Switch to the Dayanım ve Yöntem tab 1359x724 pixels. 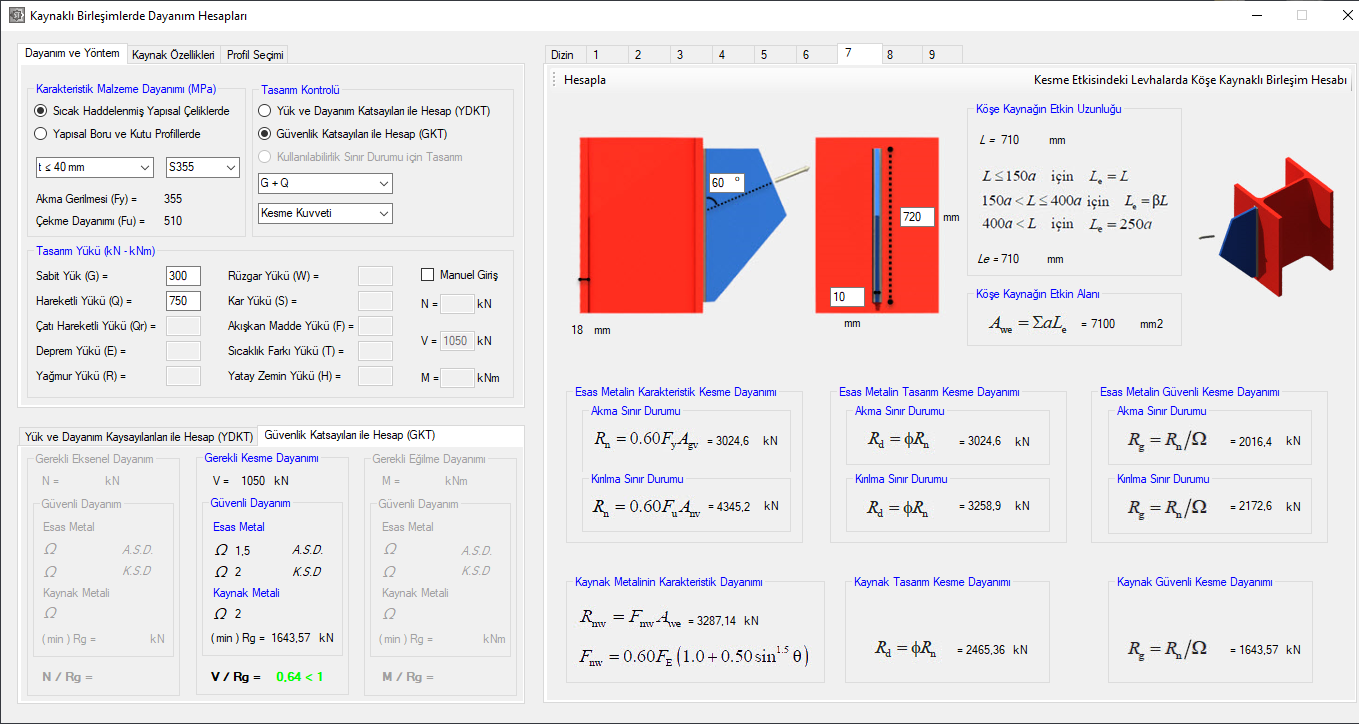tap(72, 53)
